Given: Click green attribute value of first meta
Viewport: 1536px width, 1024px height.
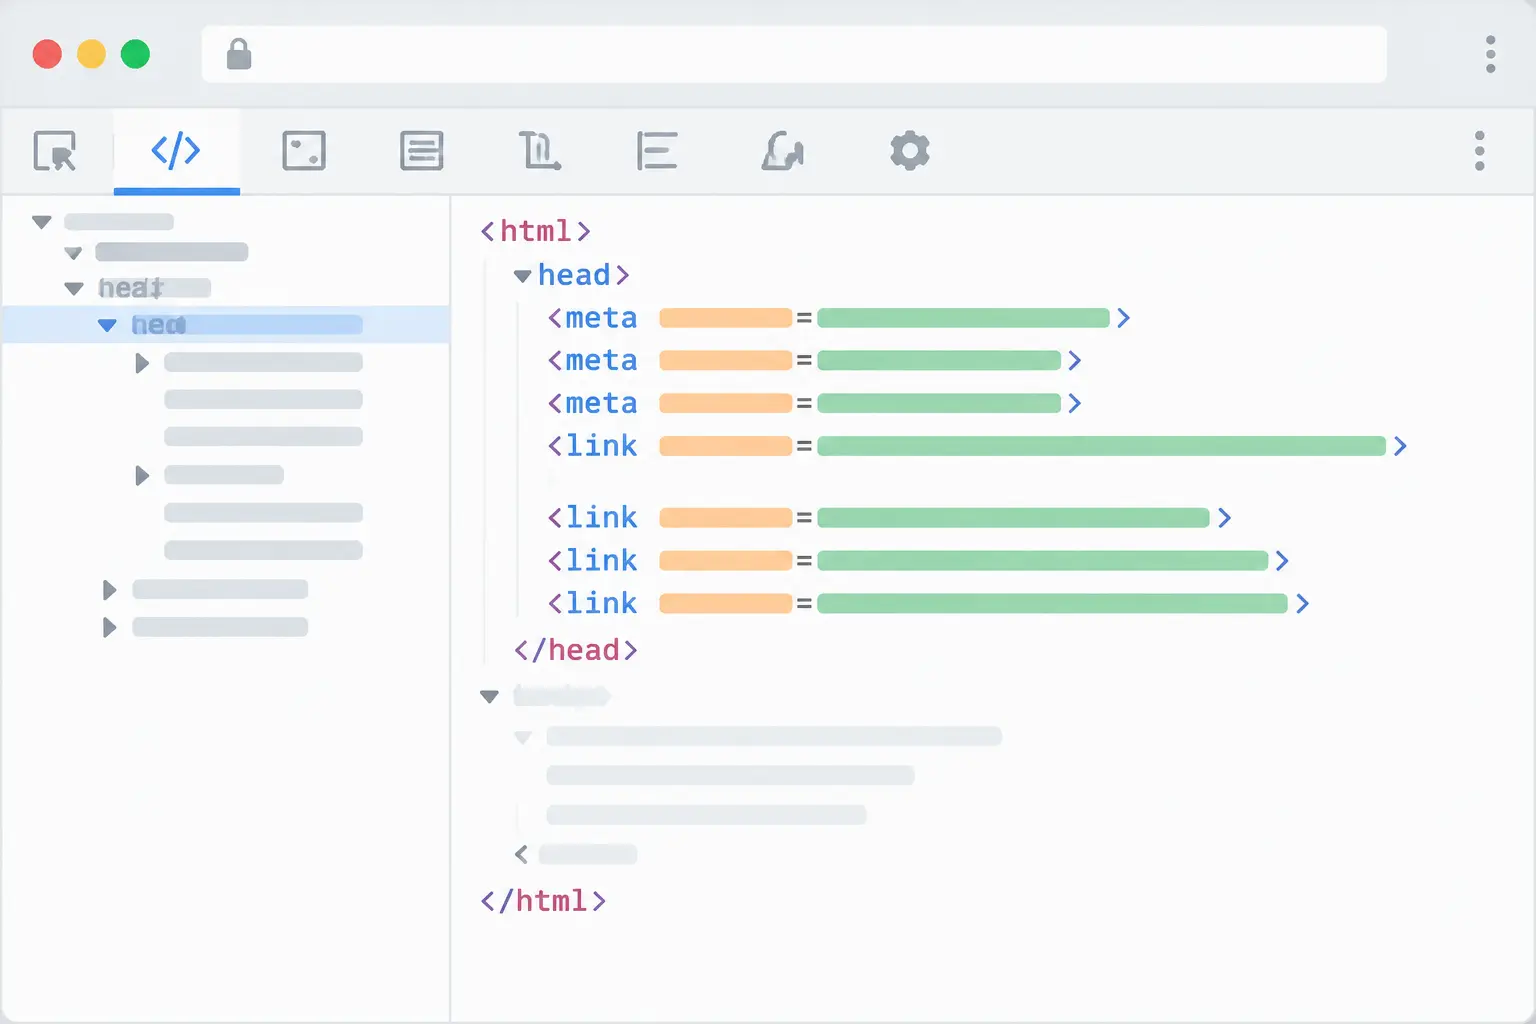Looking at the screenshot, I should (x=963, y=318).
